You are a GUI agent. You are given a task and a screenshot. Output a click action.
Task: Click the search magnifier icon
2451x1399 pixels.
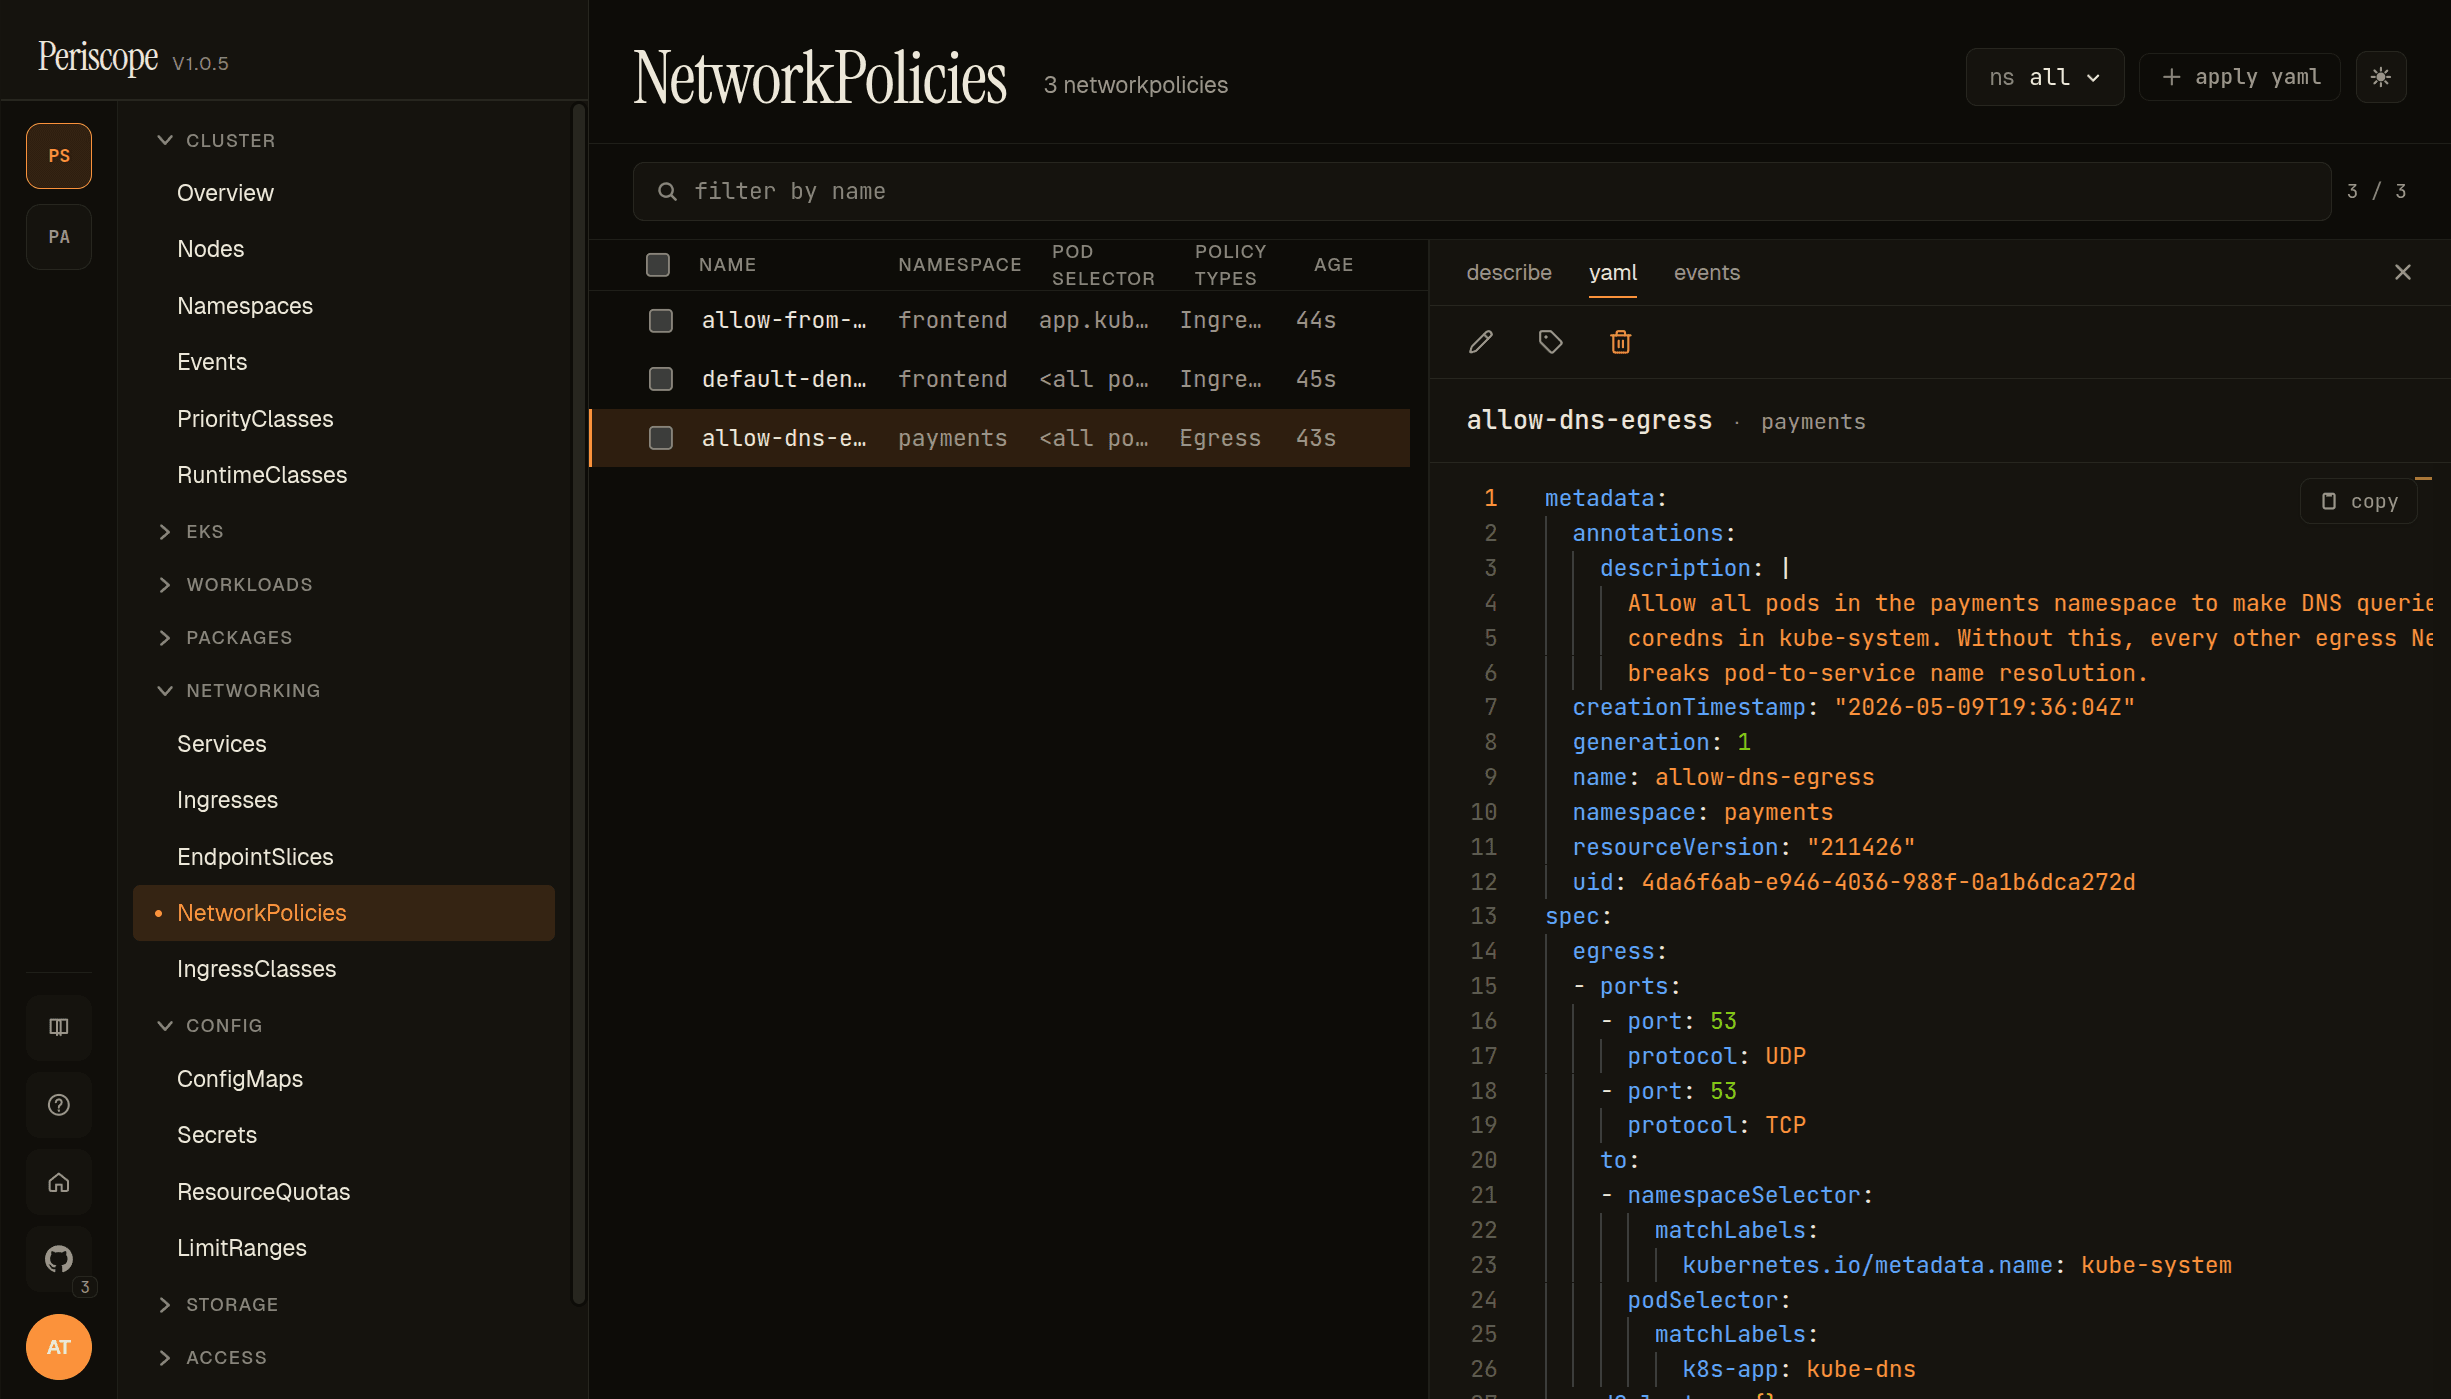[667, 191]
